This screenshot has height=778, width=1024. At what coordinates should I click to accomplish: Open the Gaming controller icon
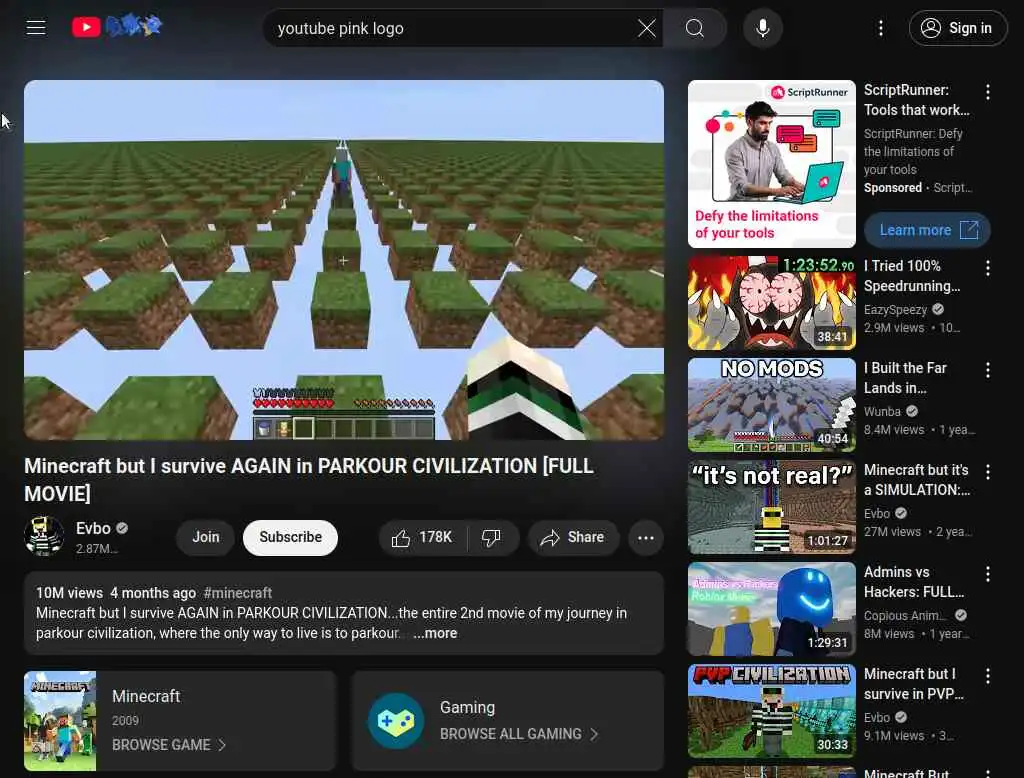pyautogui.click(x=396, y=721)
